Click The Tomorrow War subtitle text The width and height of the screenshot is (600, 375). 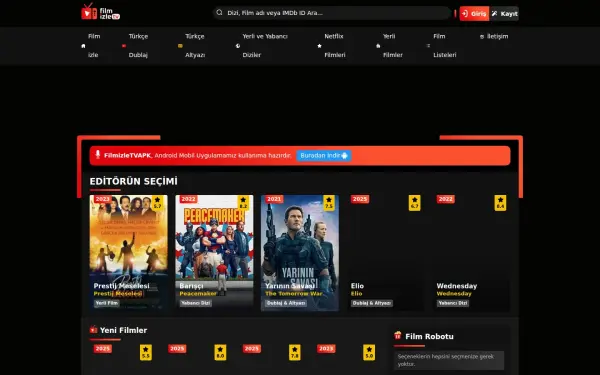coord(294,293)
